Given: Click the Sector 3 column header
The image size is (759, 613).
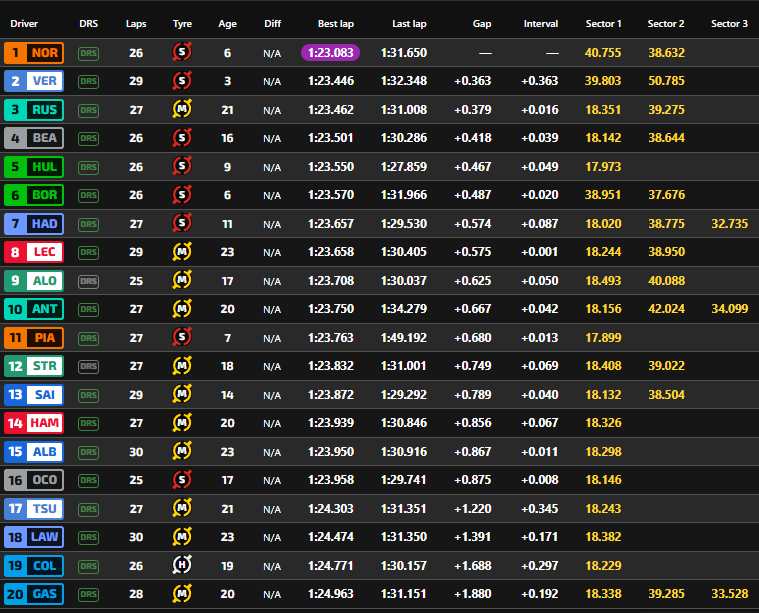Looking at the screenshot, I should click(x=729, y=23).
